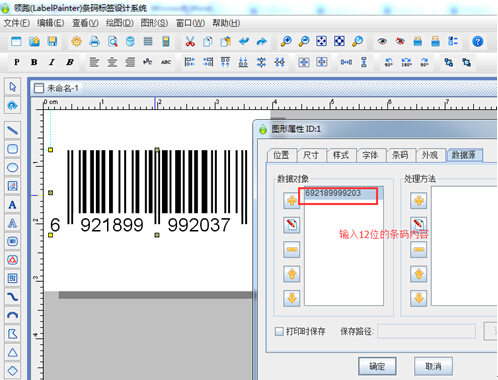The image size is (498, 380).
Task: Click the eye preview icon in toolbar
Action: tap(382, 41)
